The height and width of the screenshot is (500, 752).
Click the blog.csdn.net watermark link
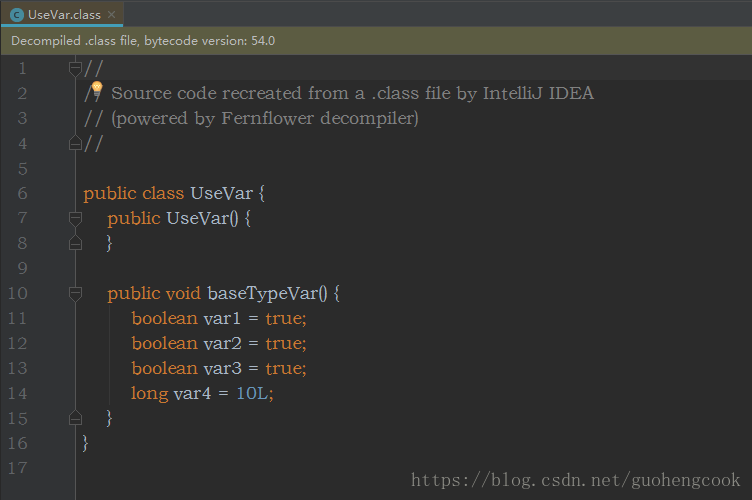point(576,480)
